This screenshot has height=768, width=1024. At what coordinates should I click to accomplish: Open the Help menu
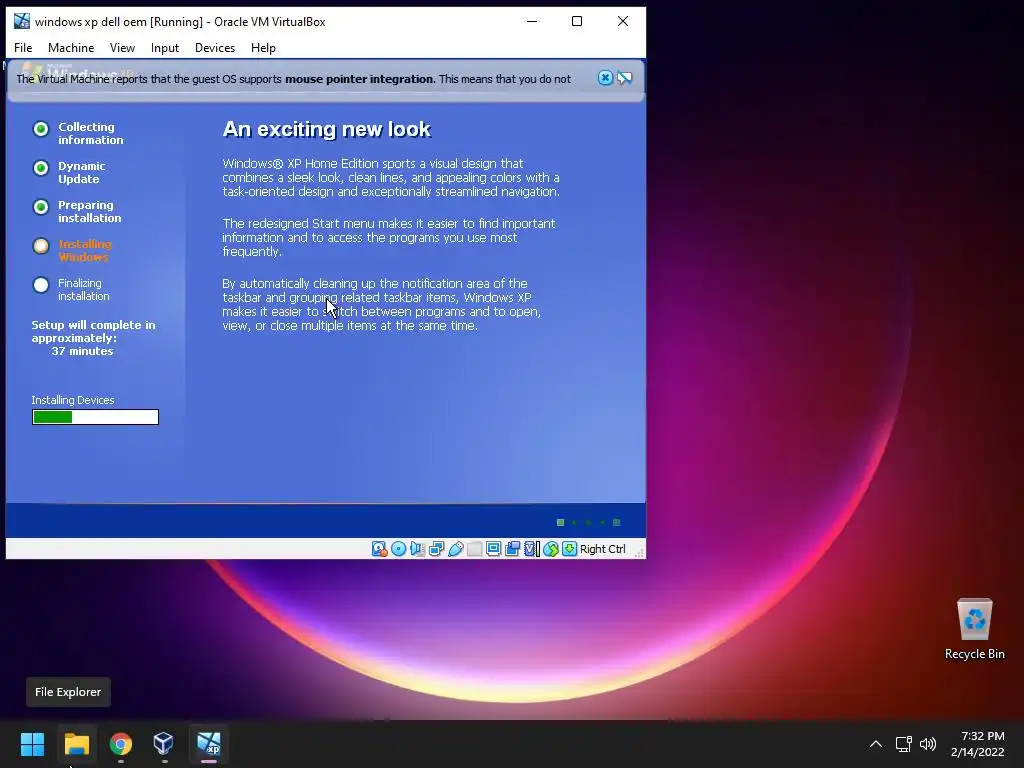coord(263,48)
